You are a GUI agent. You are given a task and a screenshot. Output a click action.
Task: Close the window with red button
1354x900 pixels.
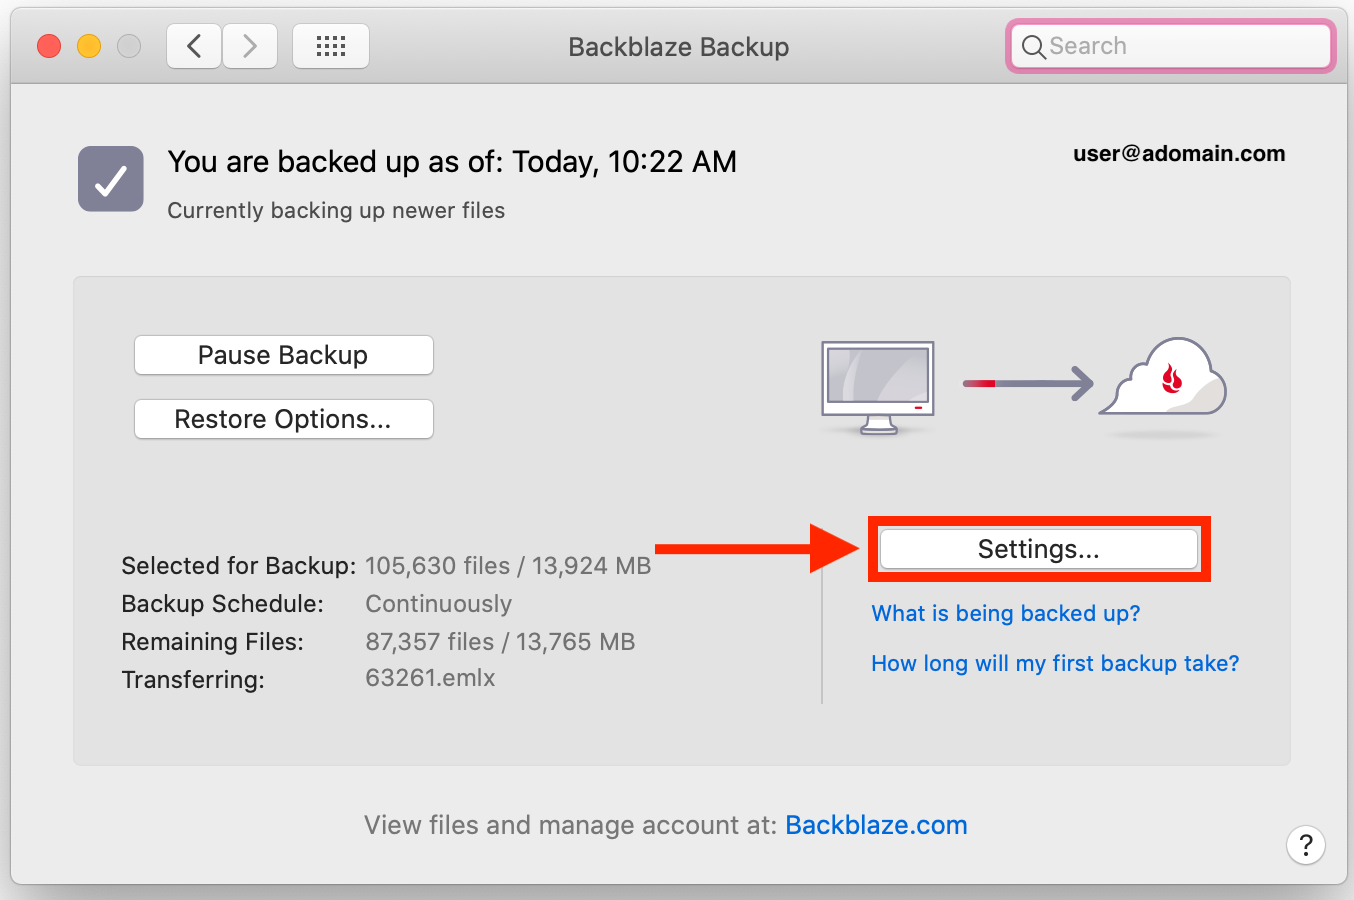click(49, 46)
